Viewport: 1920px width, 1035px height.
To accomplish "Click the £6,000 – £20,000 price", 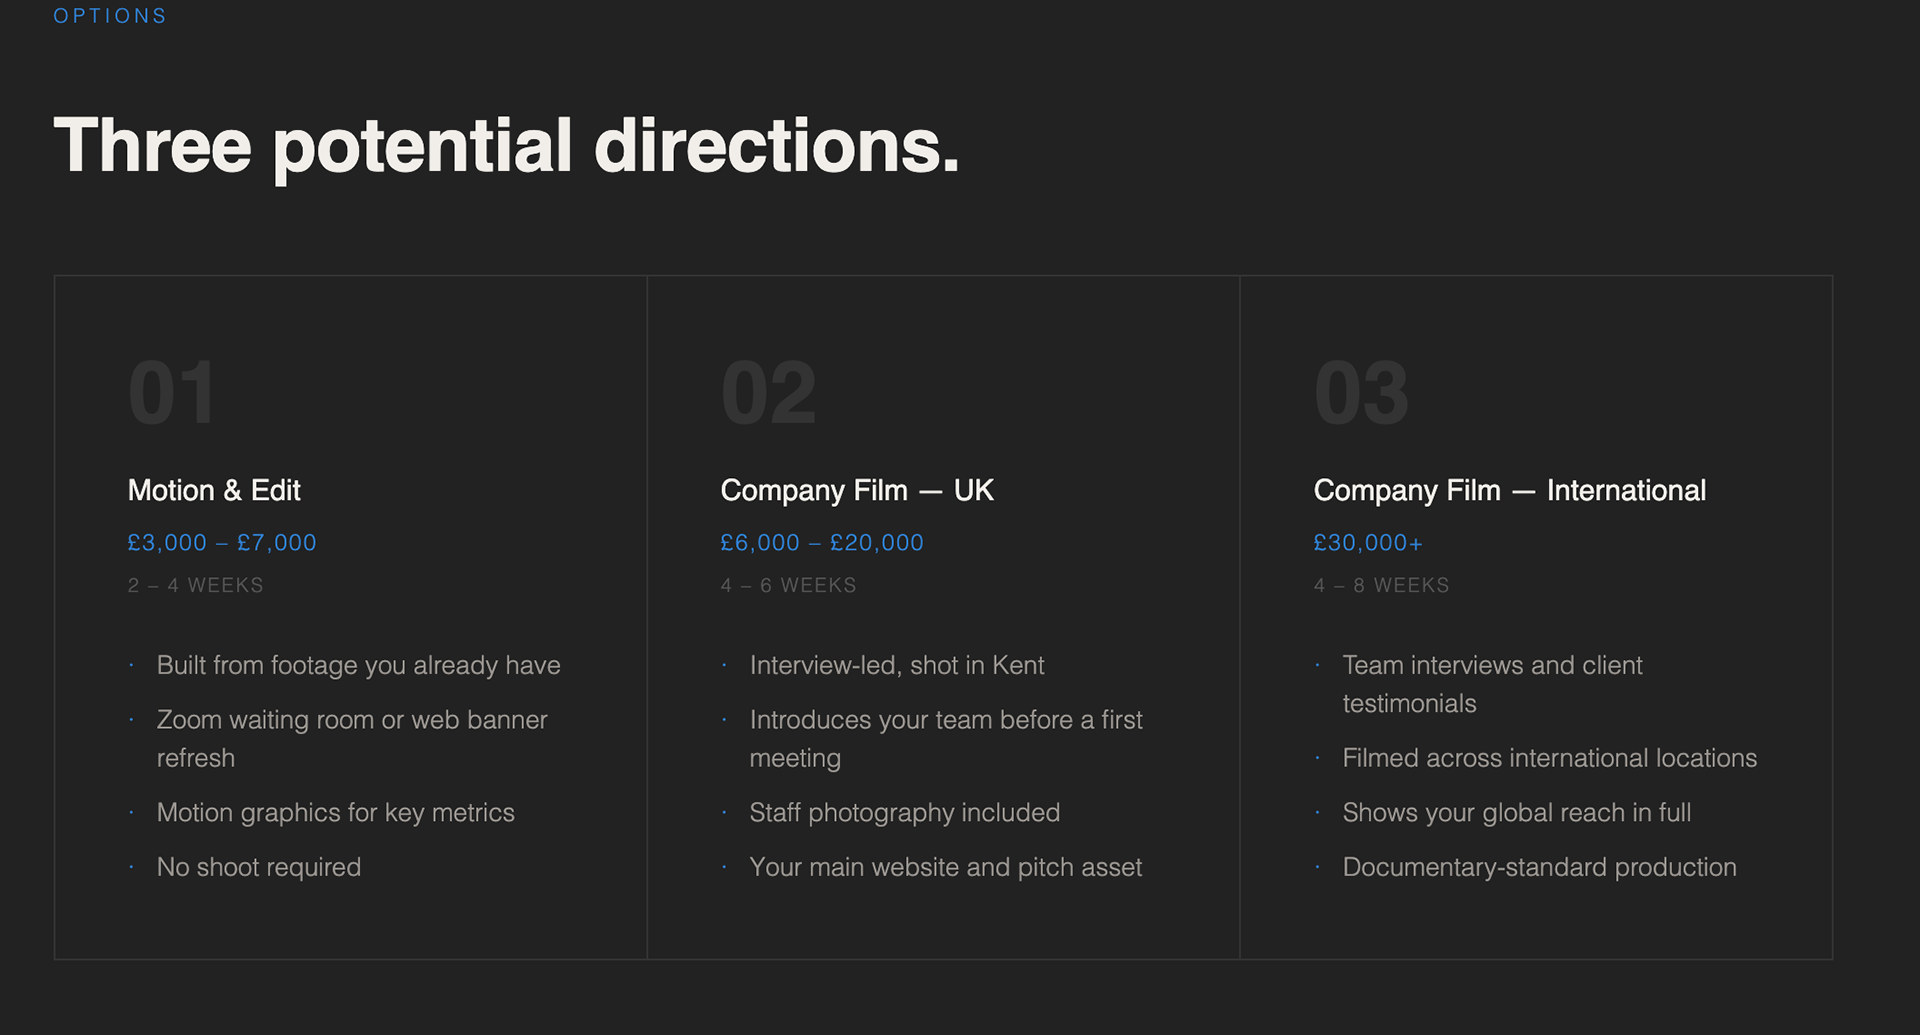I will (x=822, y=543).
